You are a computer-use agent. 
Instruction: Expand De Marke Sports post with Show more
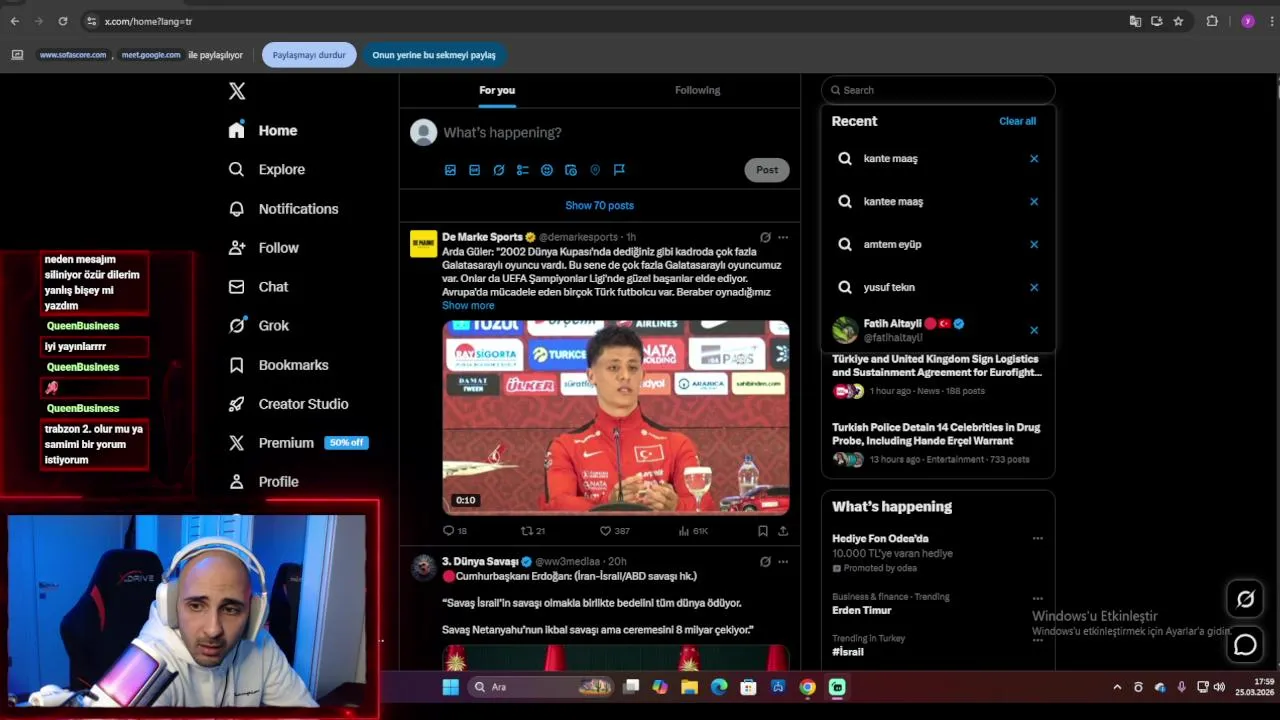coord(468,305)
